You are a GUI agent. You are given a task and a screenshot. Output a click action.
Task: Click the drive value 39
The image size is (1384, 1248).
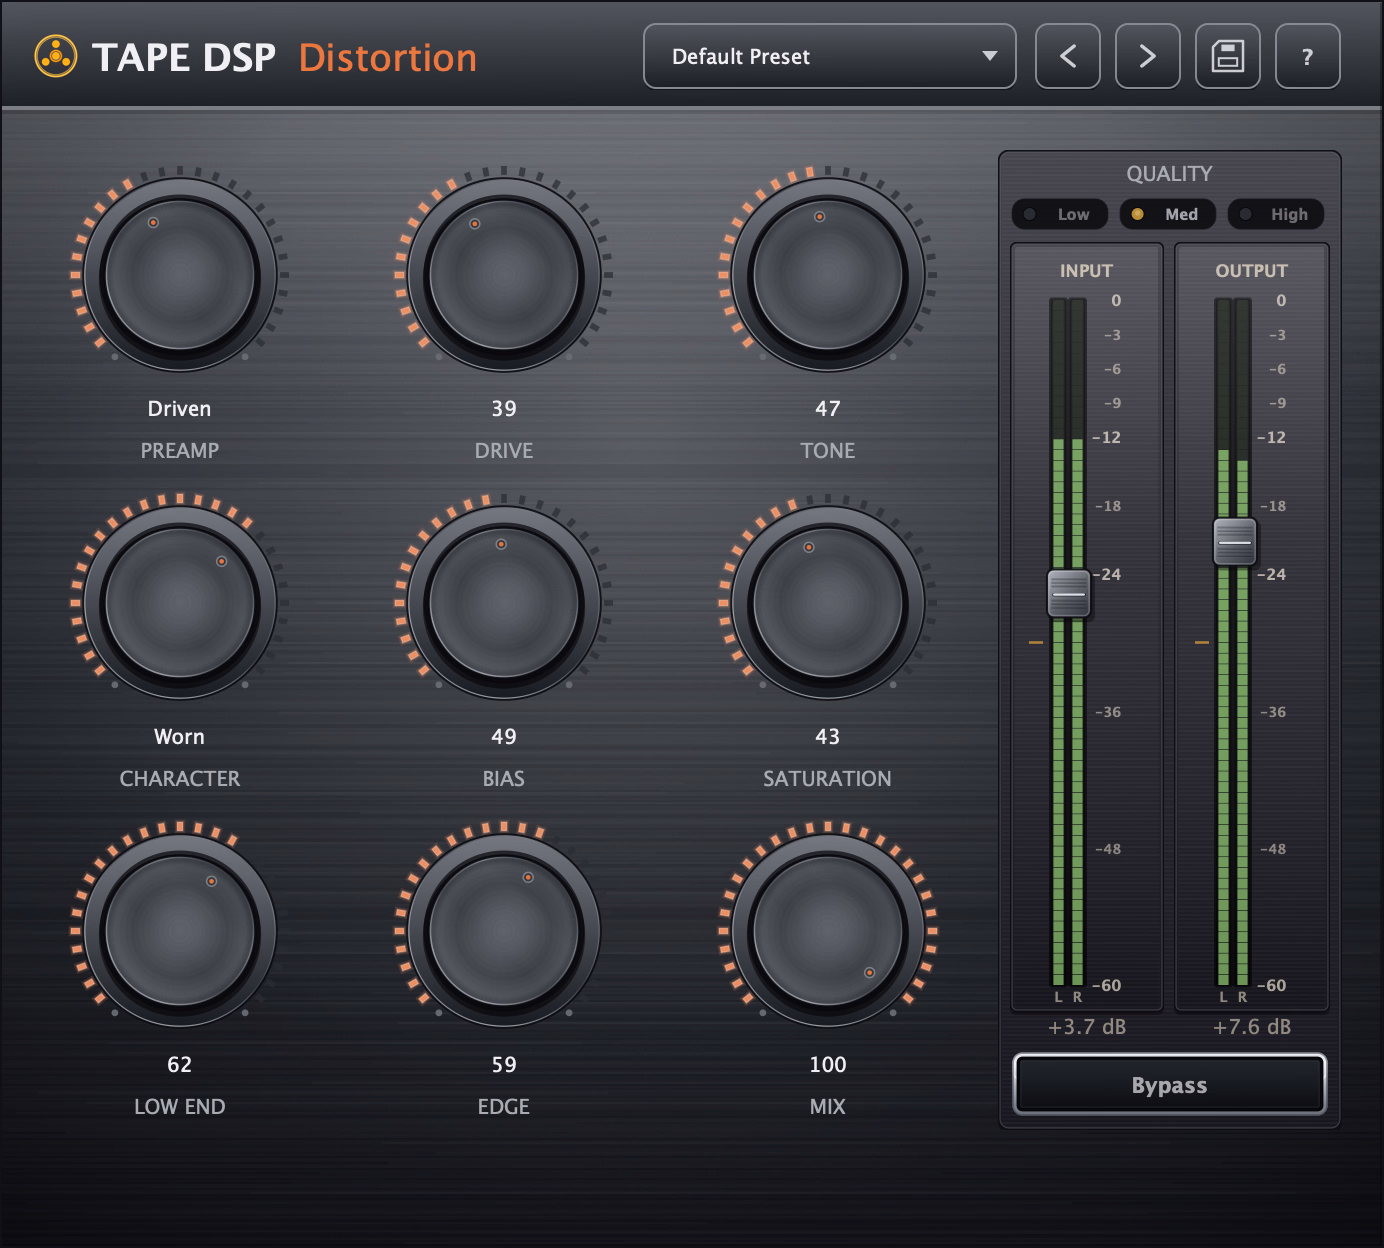point(504,409)
